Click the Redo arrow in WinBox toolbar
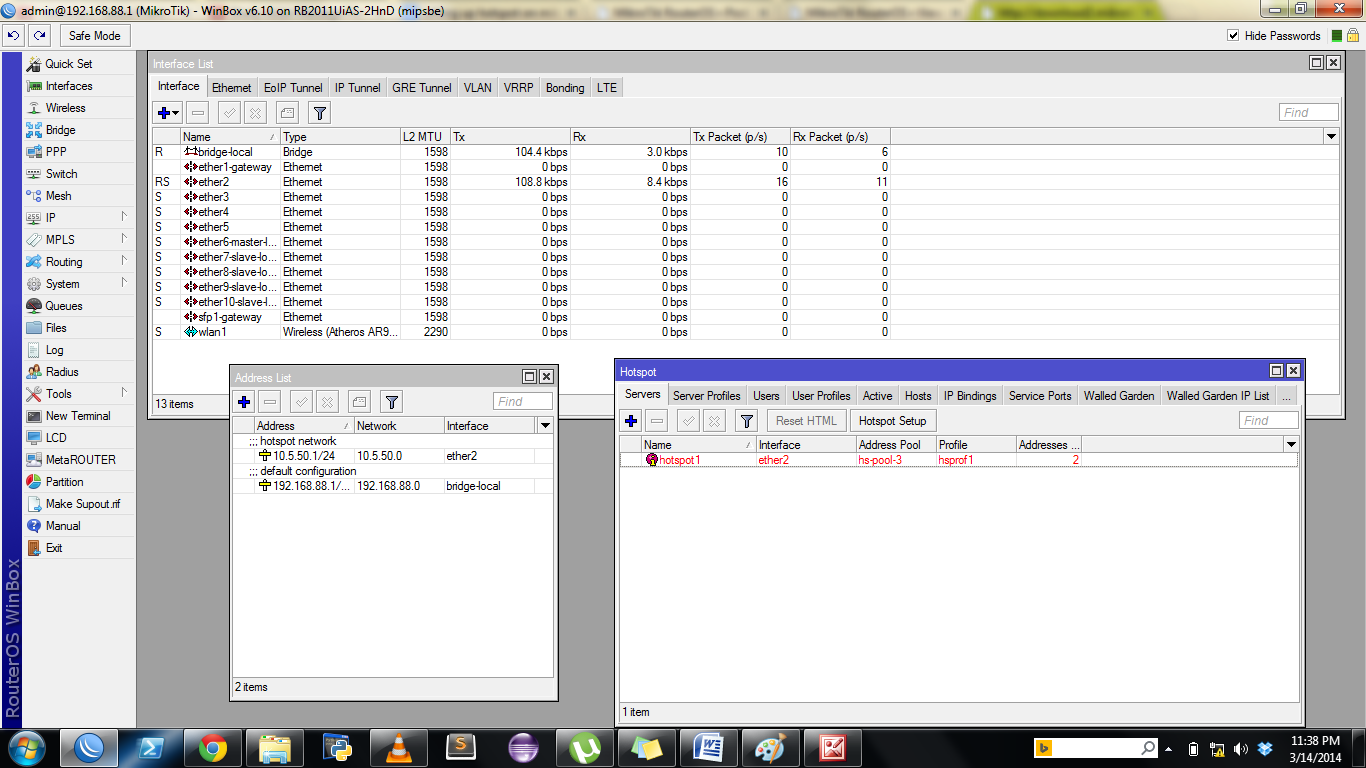The image size is (1366, 768). click(39, 35)
